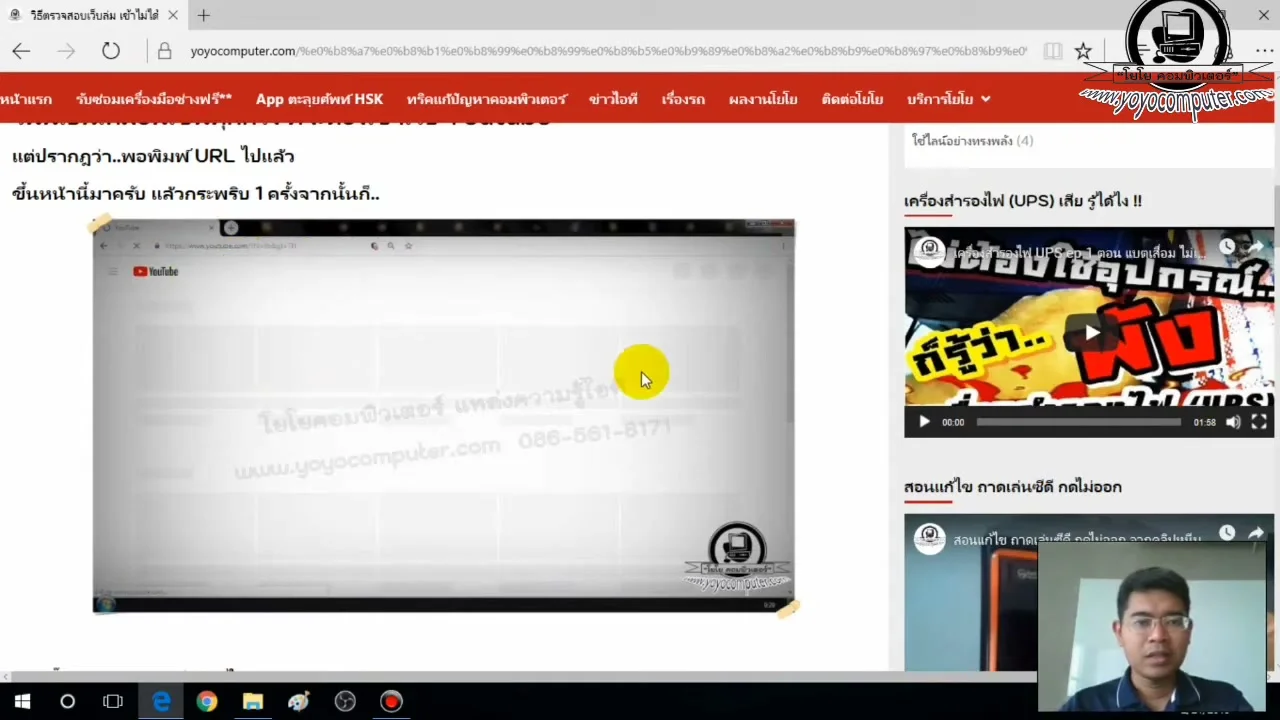The height and width of the screenshot is (720, 1280).
Task: Click watch-later clock icon on UPS video
Action: pos(1227,247)
